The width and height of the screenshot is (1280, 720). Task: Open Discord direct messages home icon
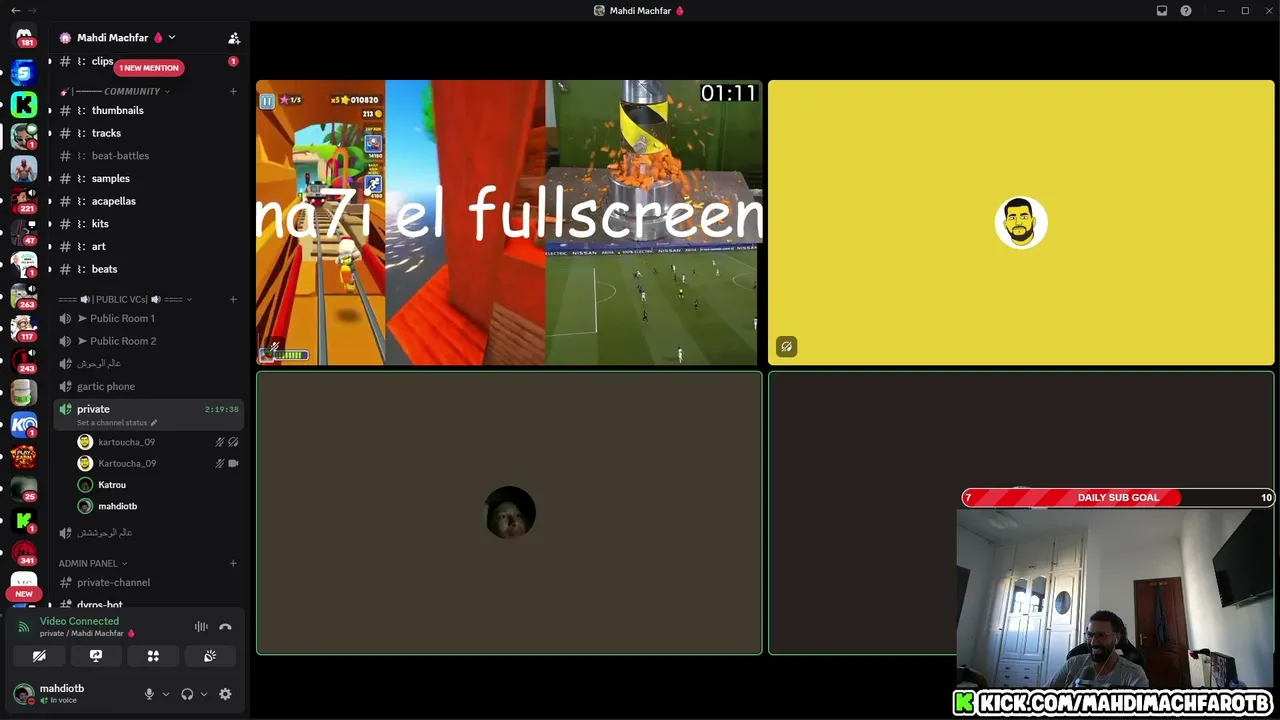point(24,36)
